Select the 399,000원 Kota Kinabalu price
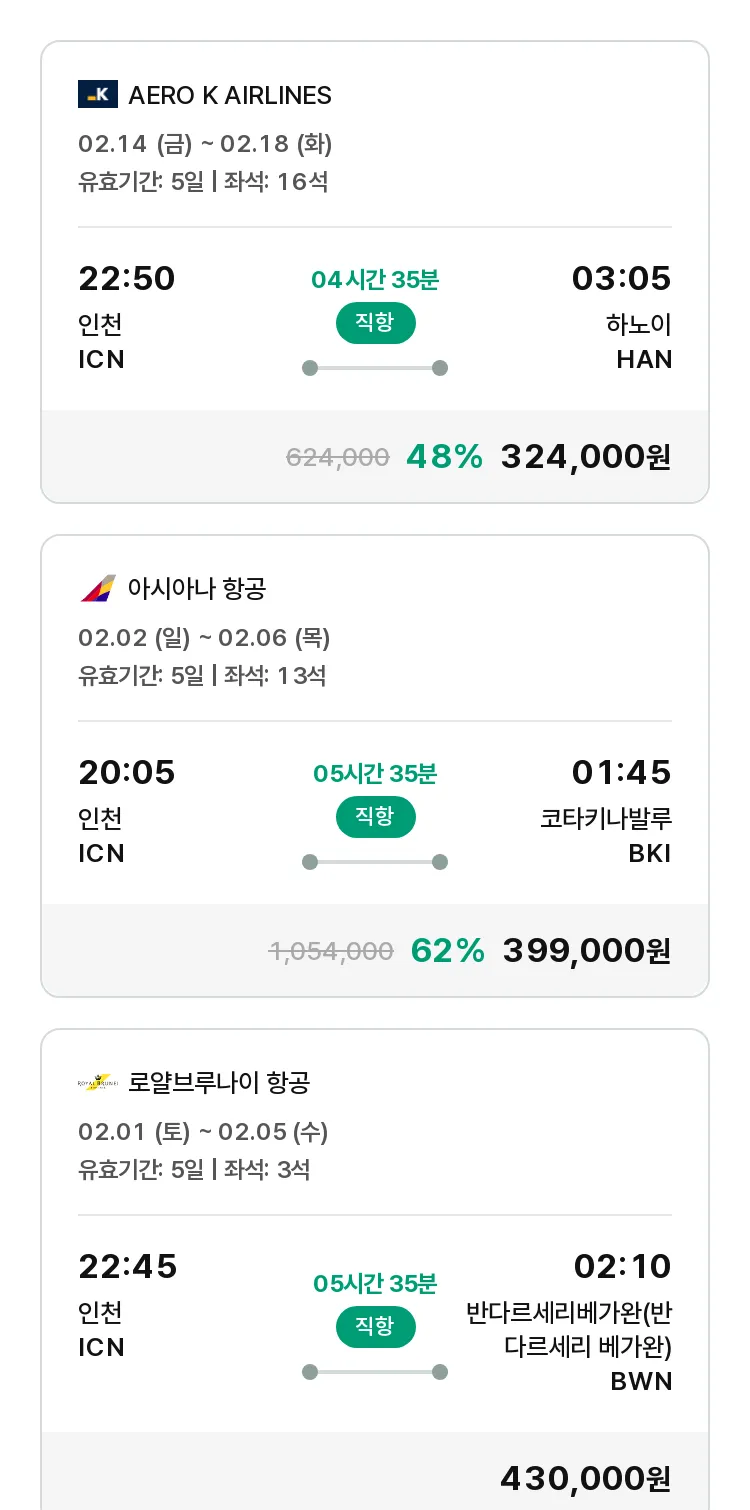This screenshot has height=1510, width=750. [586, 951]
